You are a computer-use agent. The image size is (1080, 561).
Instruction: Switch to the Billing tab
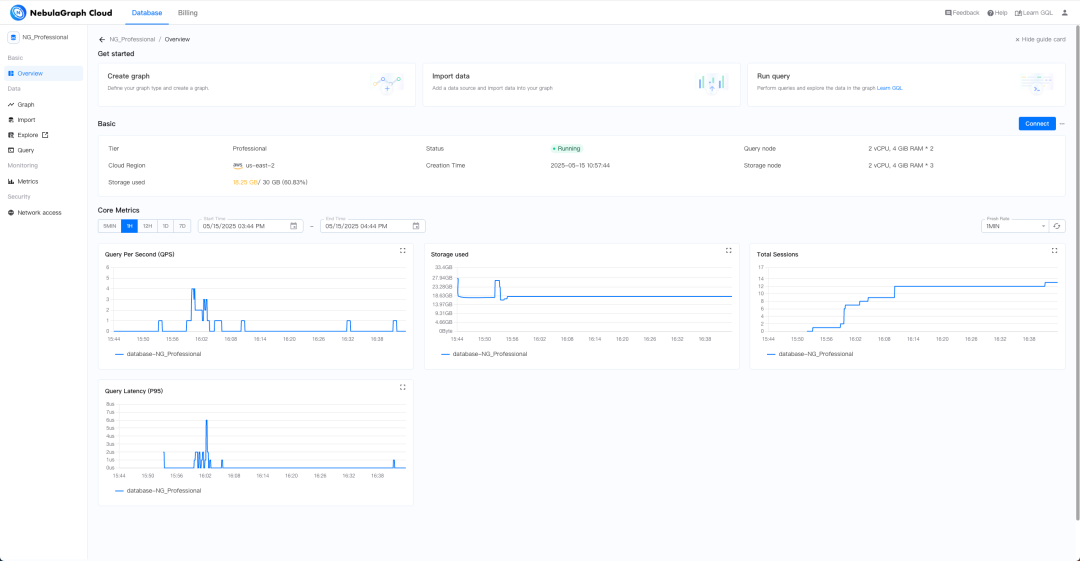point(187,13)
